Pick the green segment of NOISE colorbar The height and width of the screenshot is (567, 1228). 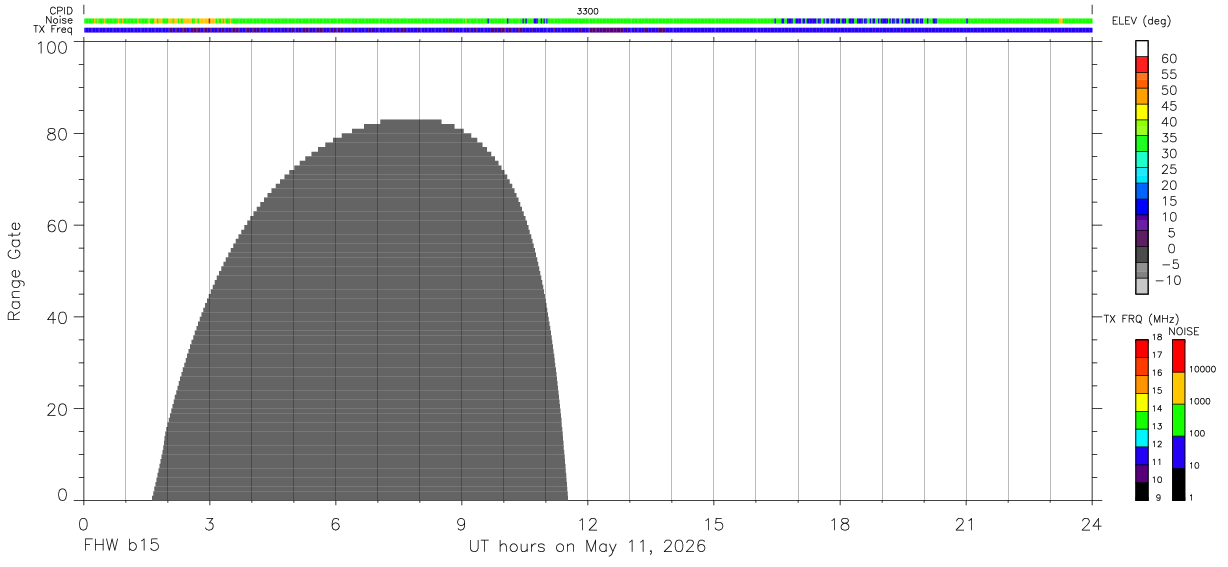tap(1178, 420)
